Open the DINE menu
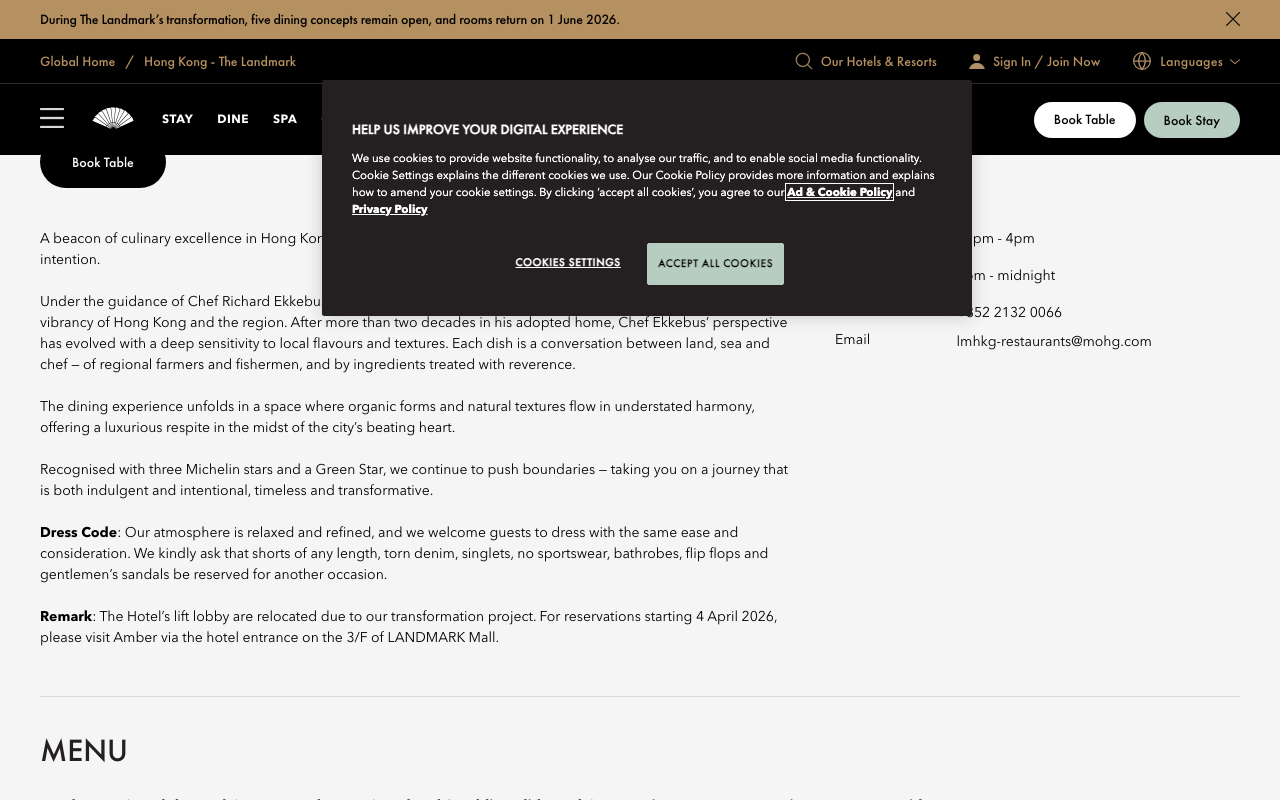 coord(233,119)
